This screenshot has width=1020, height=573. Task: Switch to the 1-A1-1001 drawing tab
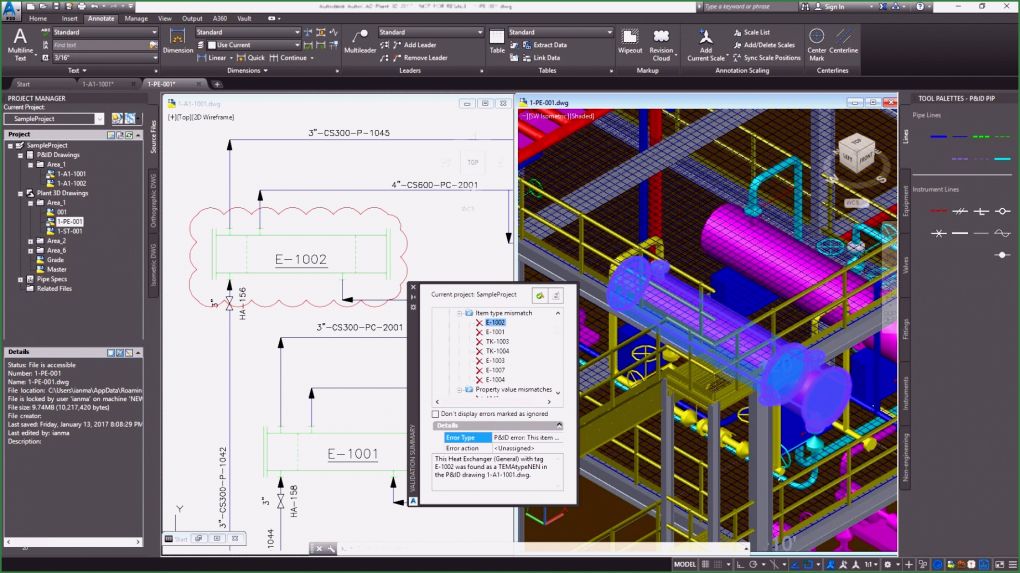coord(98,84)
